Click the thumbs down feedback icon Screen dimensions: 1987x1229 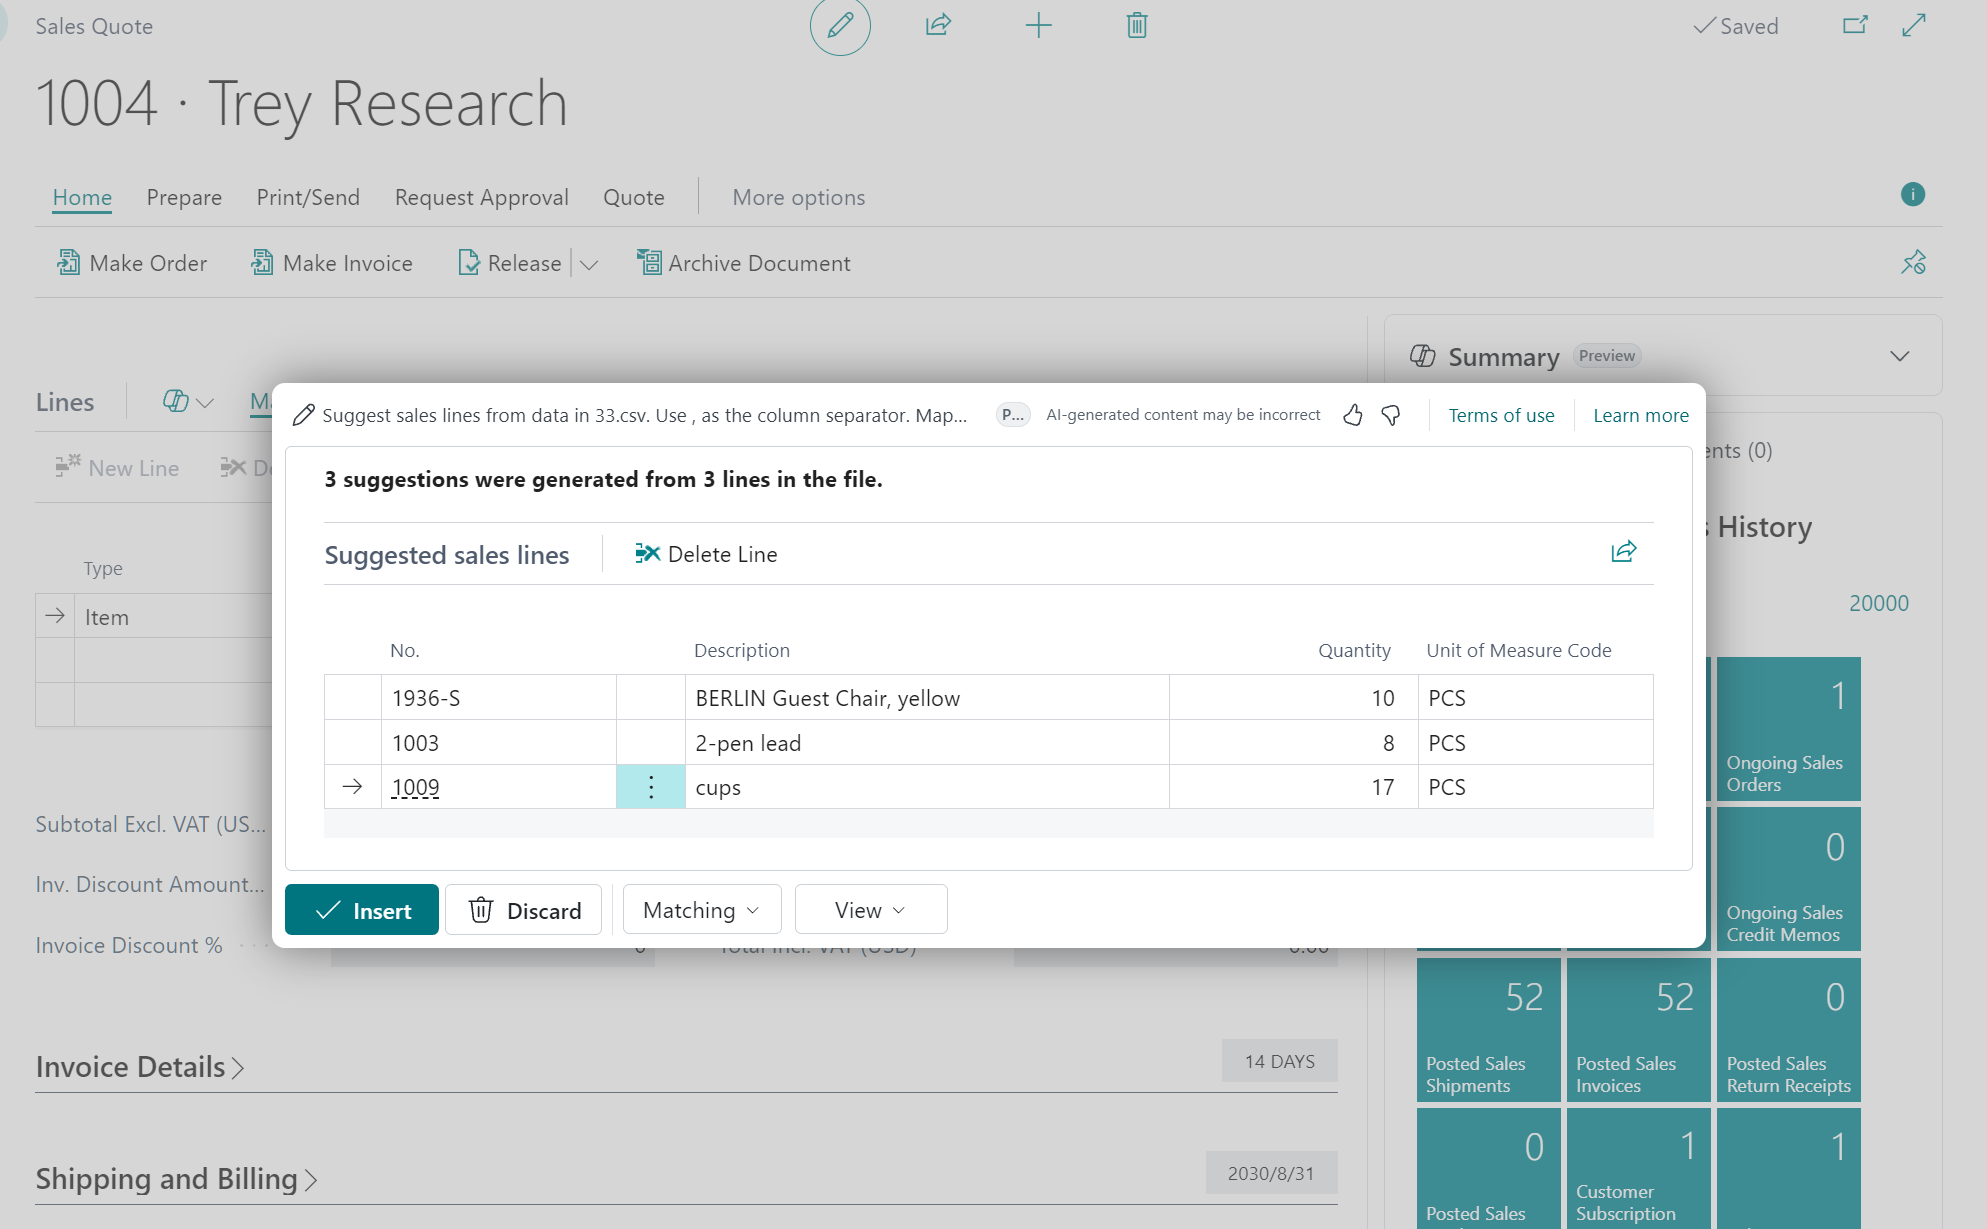point(1391,415)
